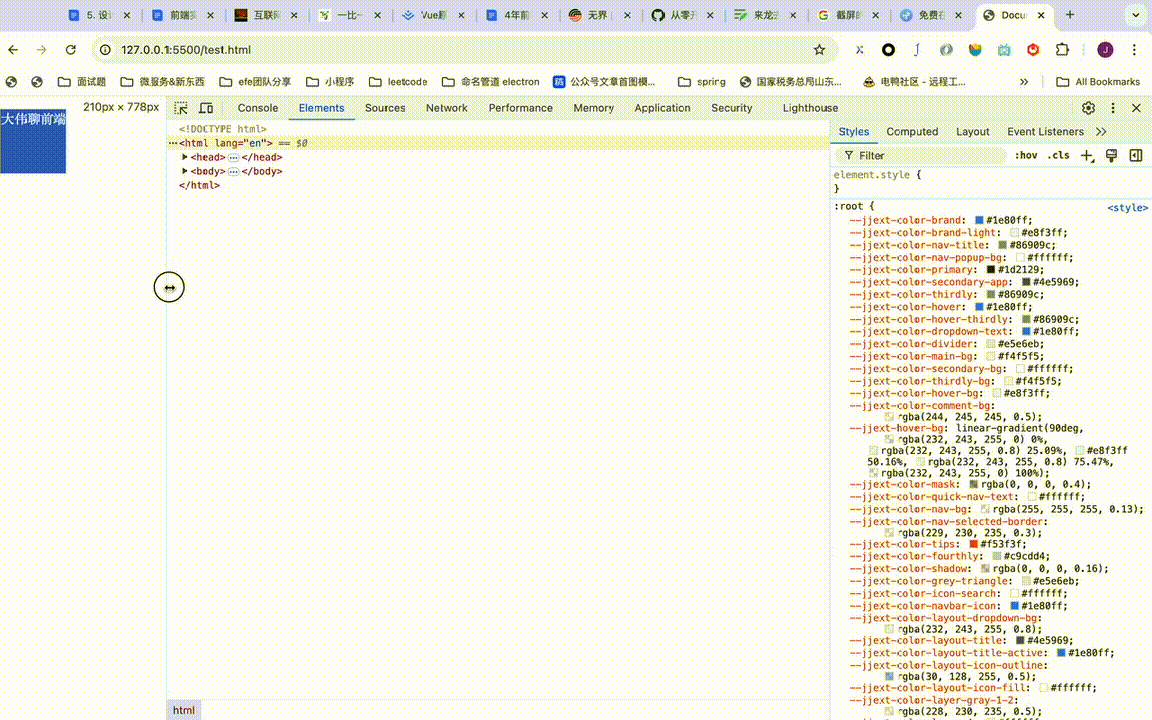Click the new style rule plus icon

click(x=1088, y=156)
